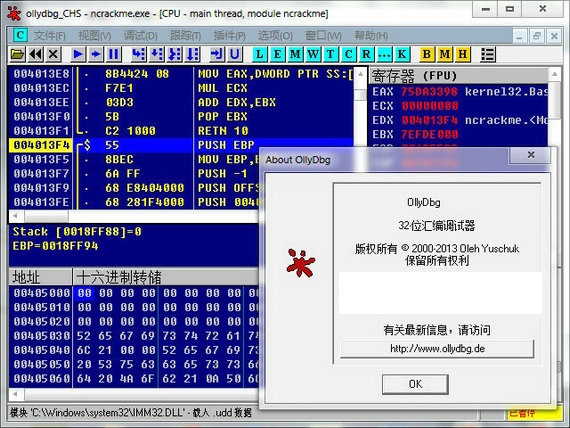The height and width of the screenshot is (428, 570).
Task: Open the 插件(P) menu
Action: click(x=229, y=36)
